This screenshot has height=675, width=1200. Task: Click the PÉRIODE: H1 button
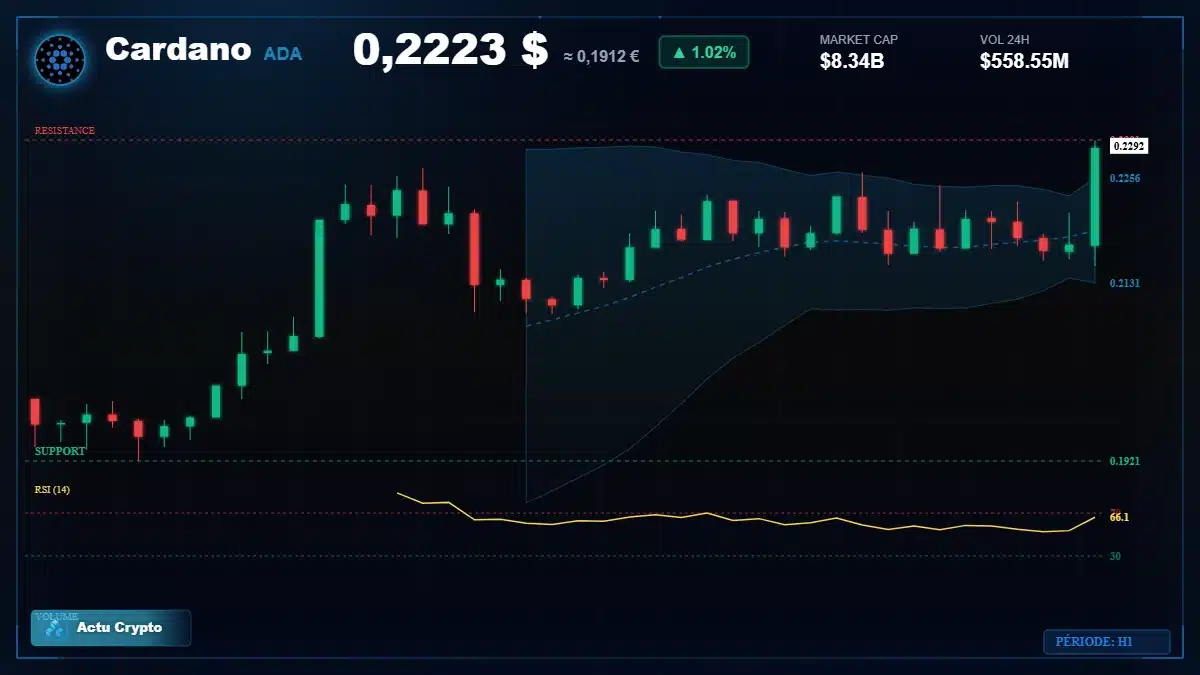pos(1106,642)
